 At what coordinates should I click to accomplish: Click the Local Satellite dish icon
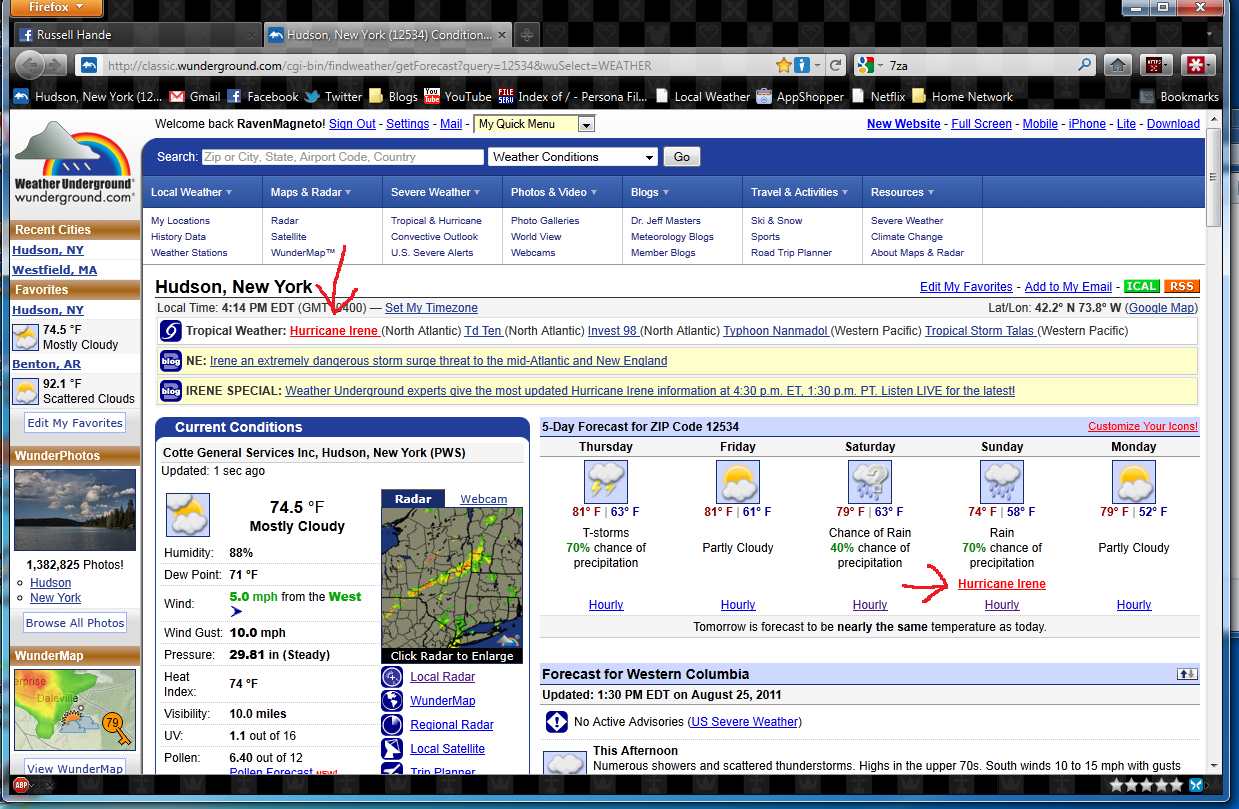(392, 749)
